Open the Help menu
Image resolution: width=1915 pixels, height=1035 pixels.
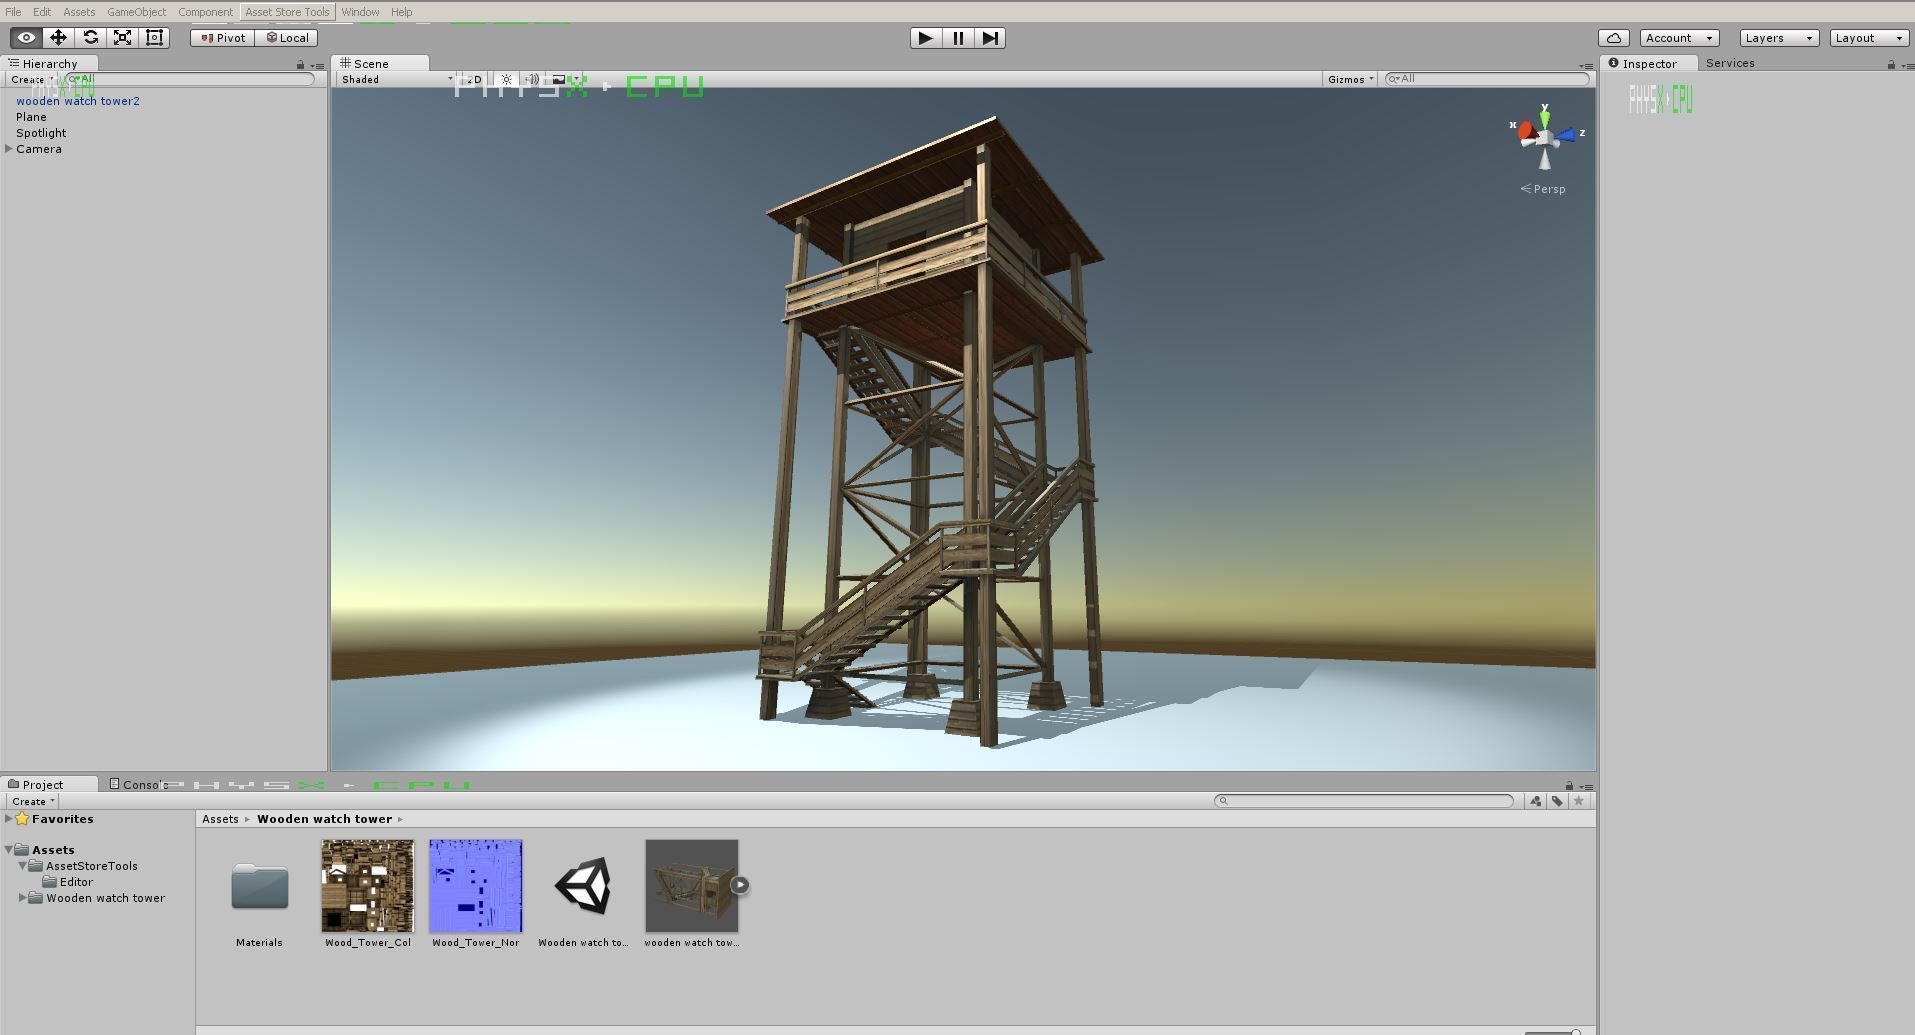pos(401,12)
